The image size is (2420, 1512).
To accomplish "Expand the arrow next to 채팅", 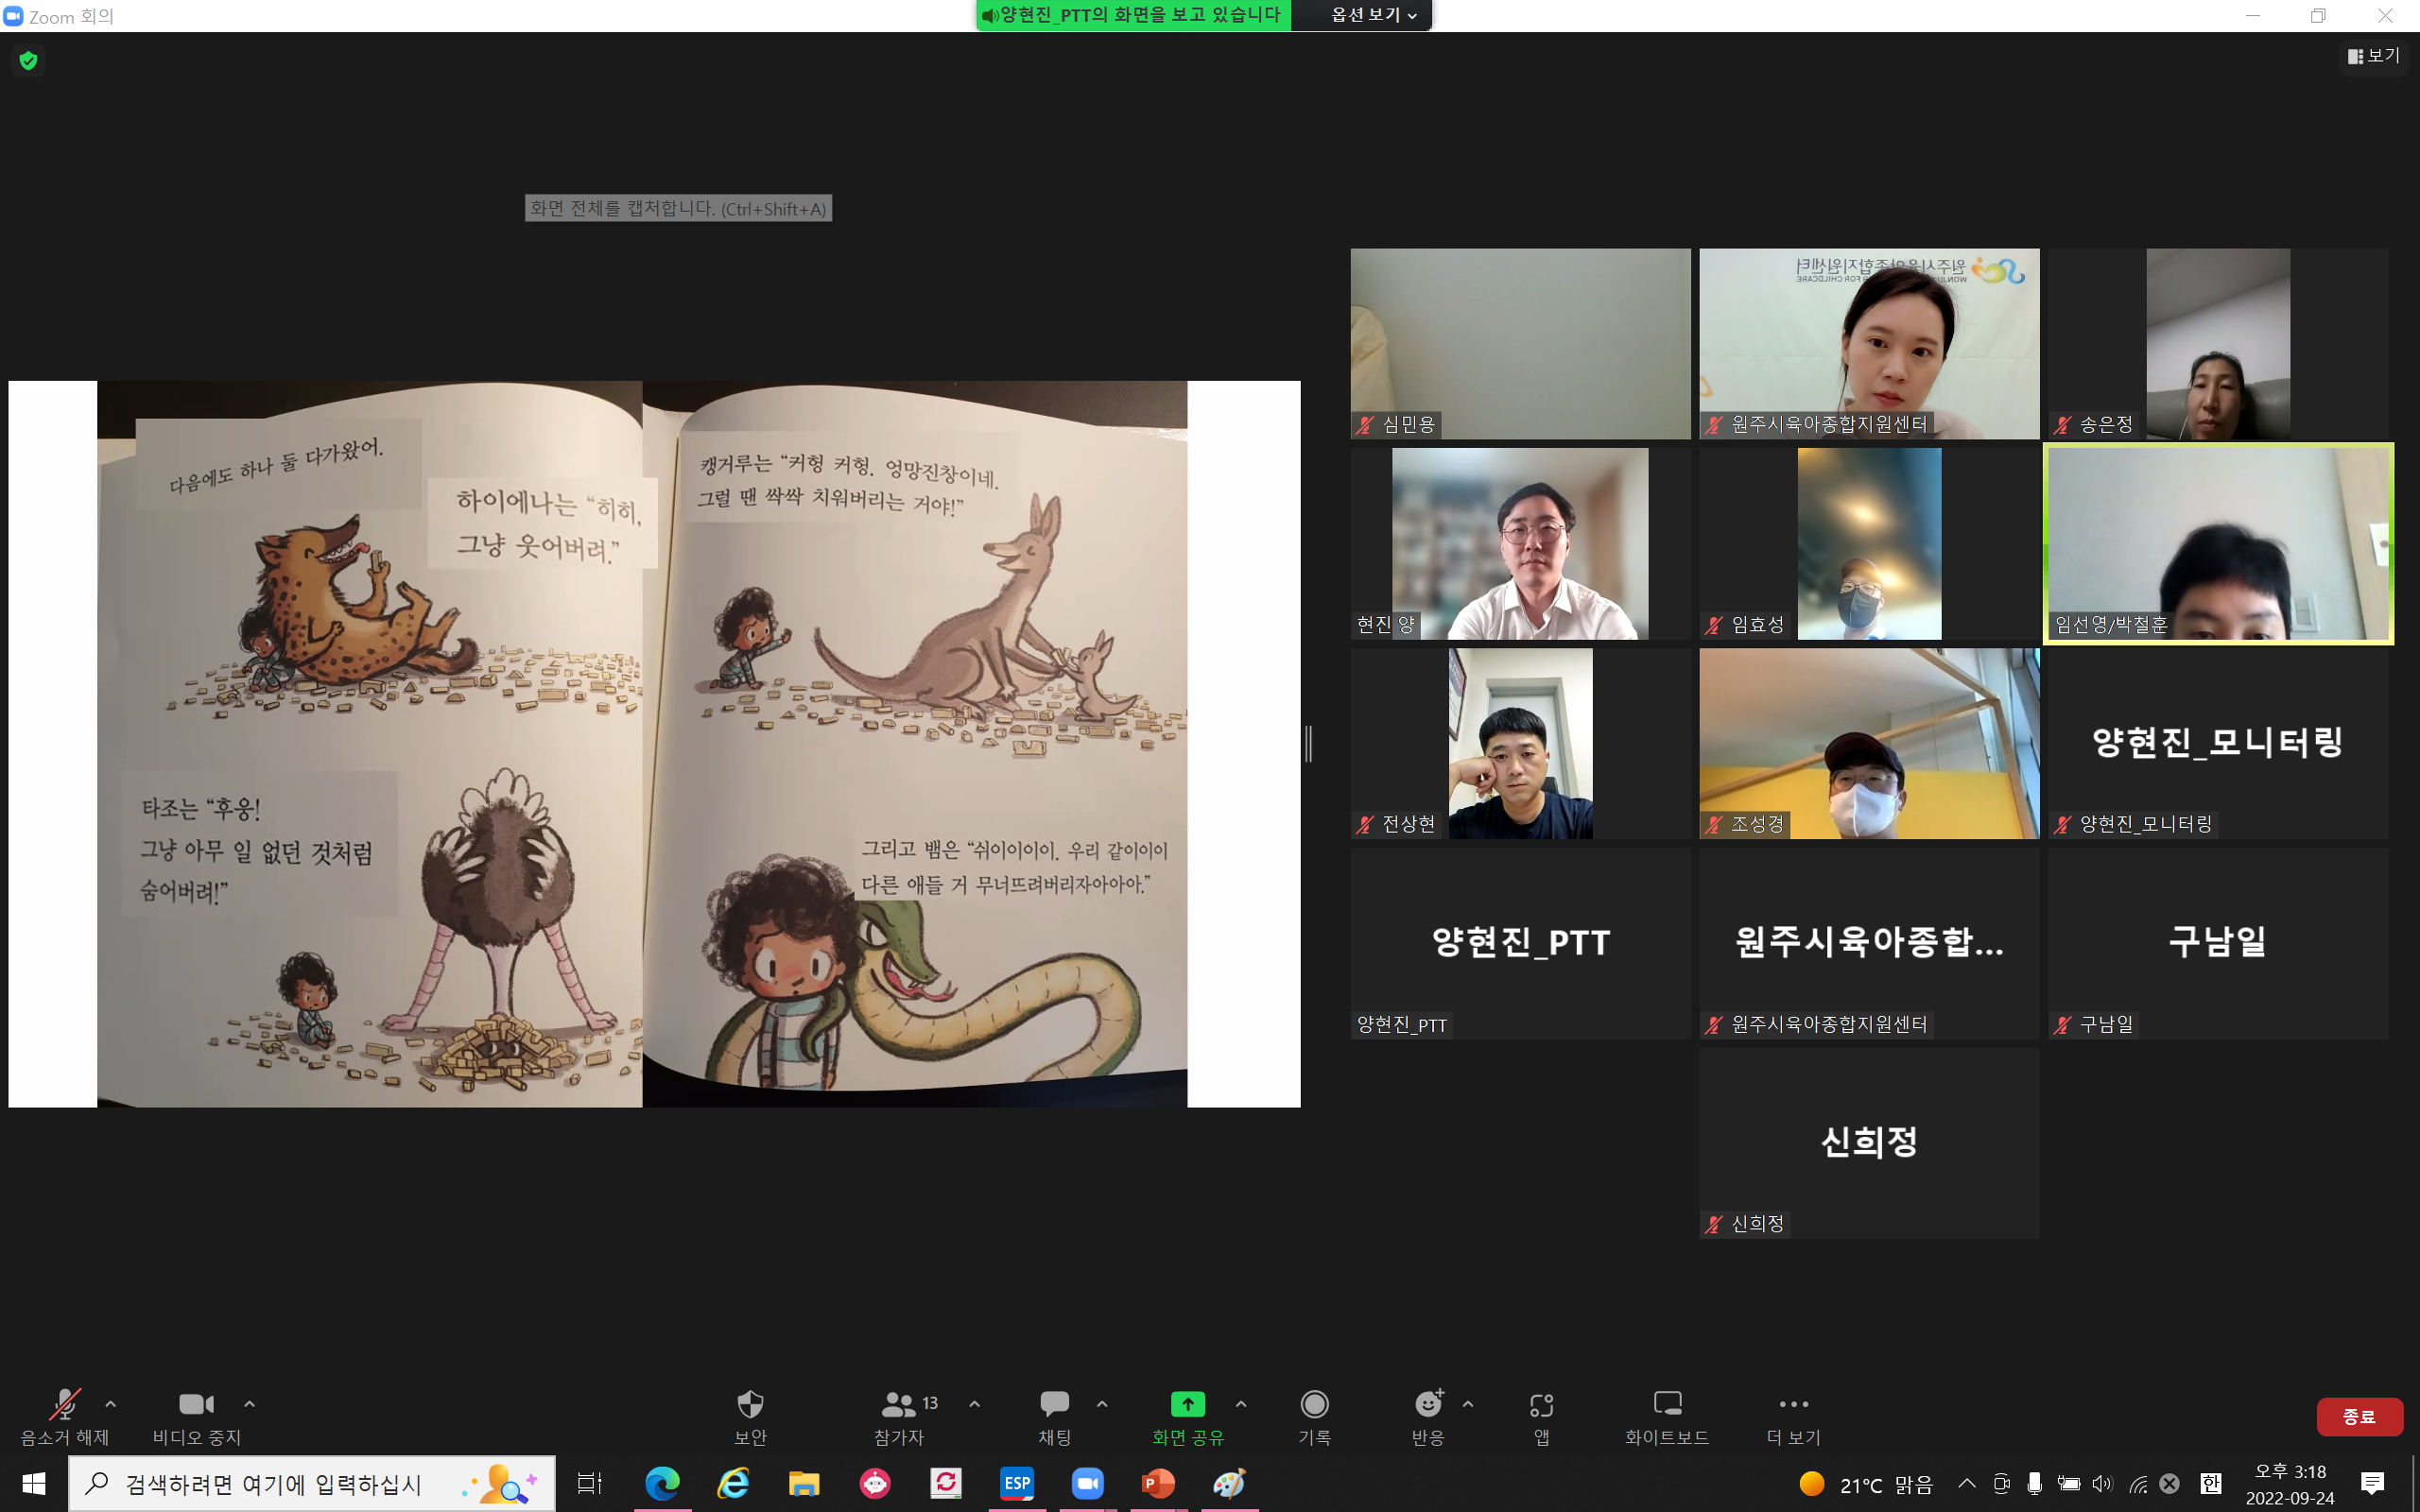I will [1102, 1404].
